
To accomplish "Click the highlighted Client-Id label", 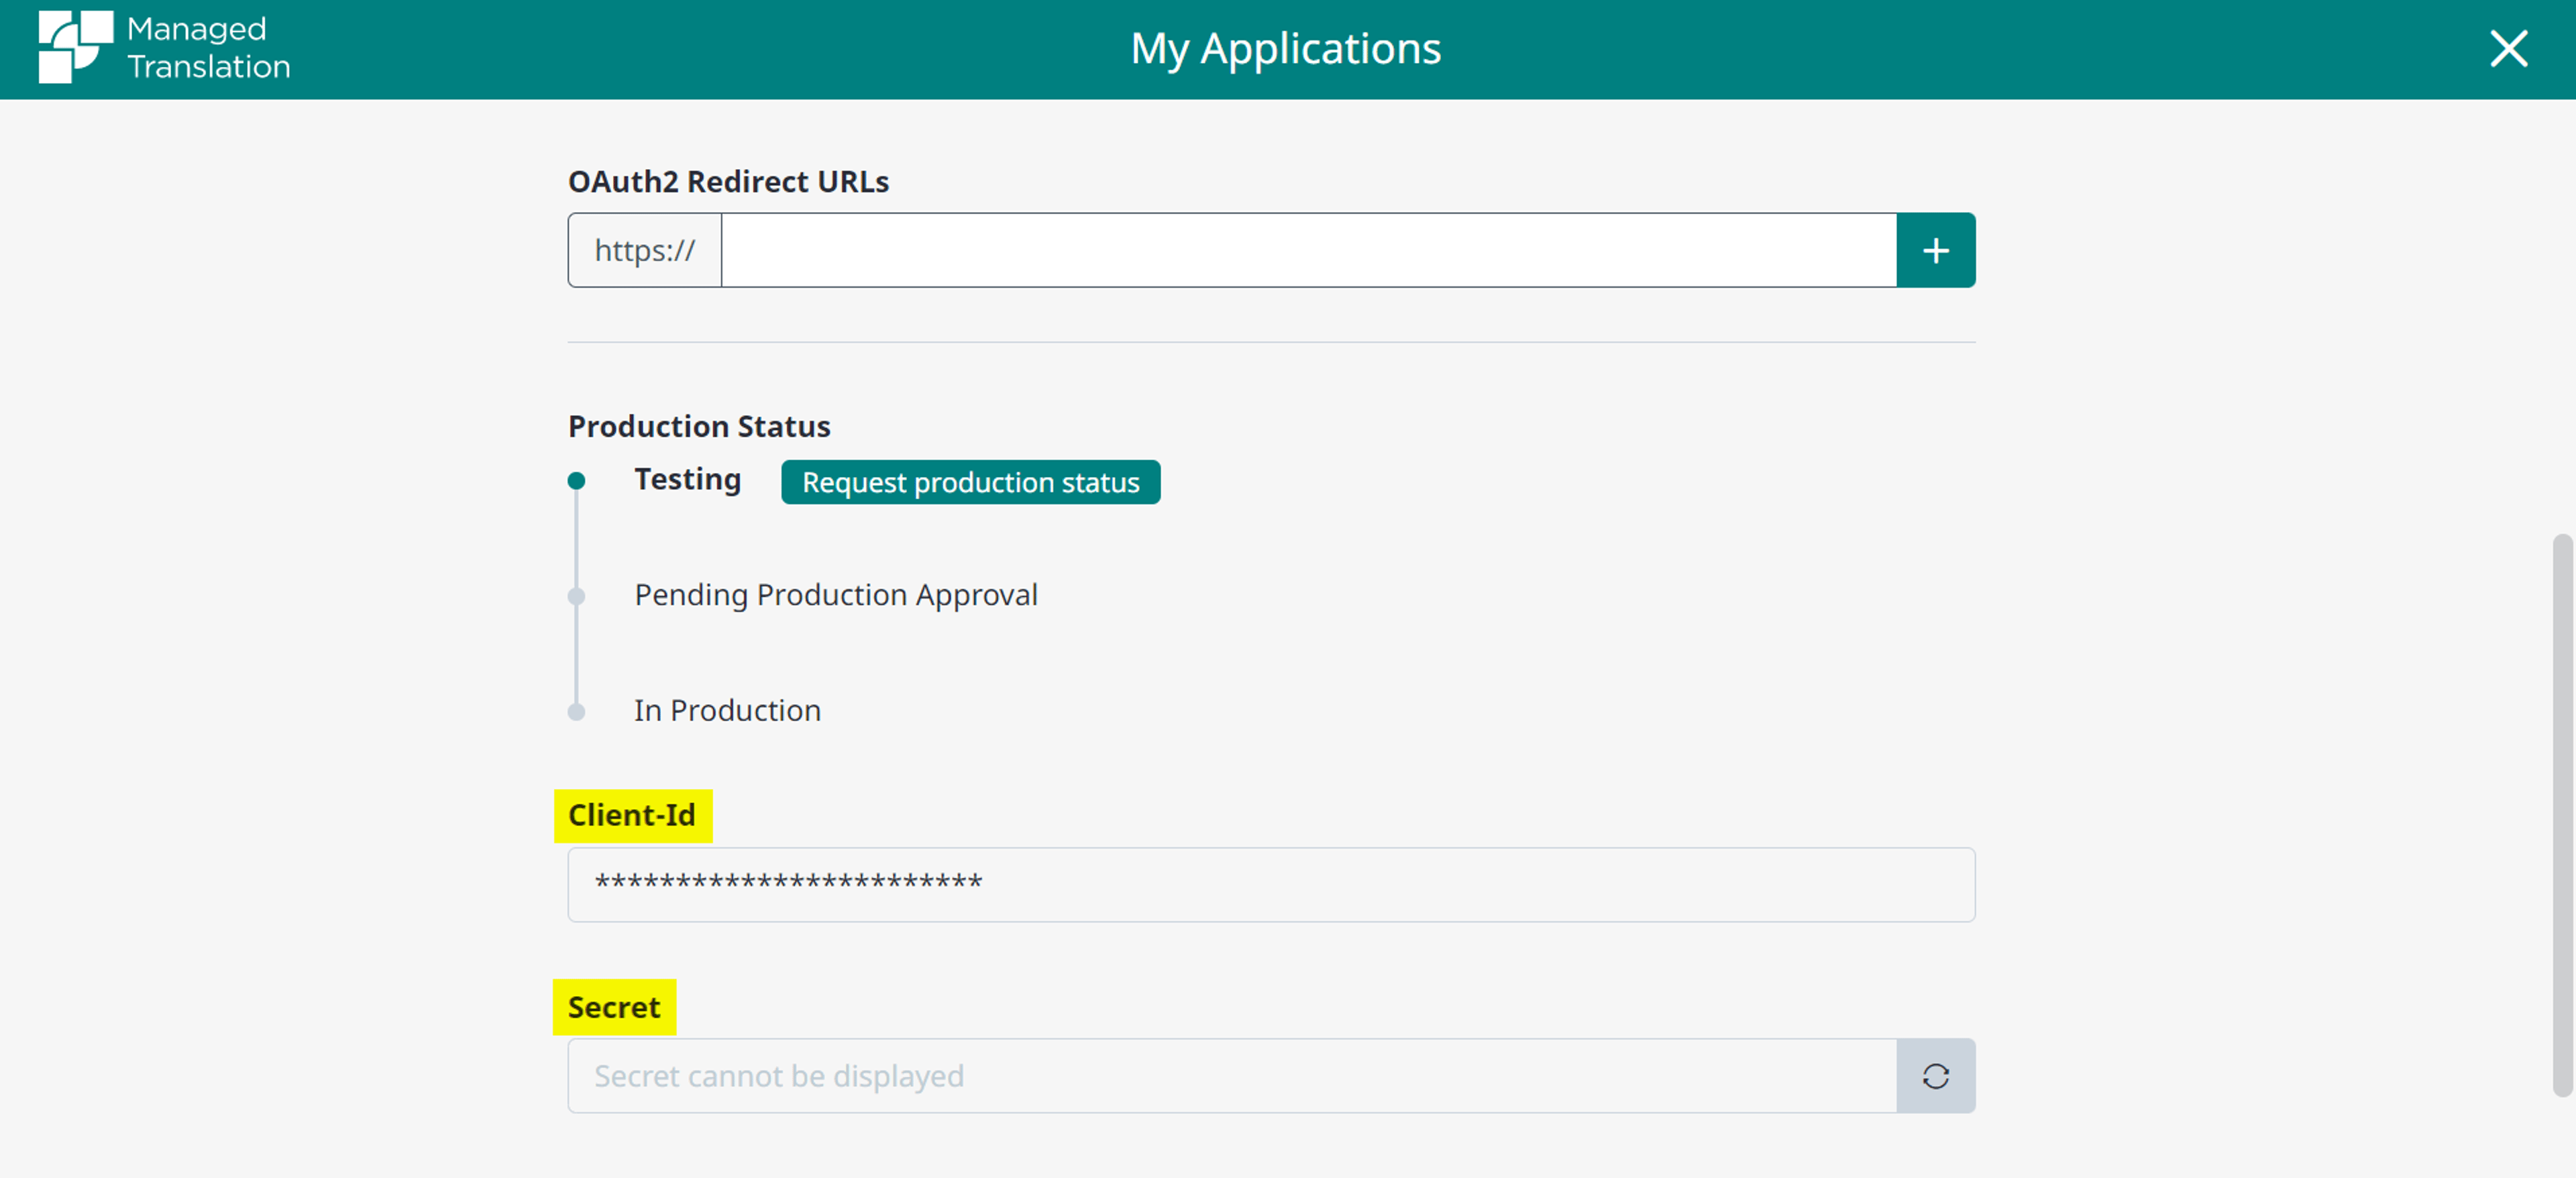I will (x=632, y=815).
